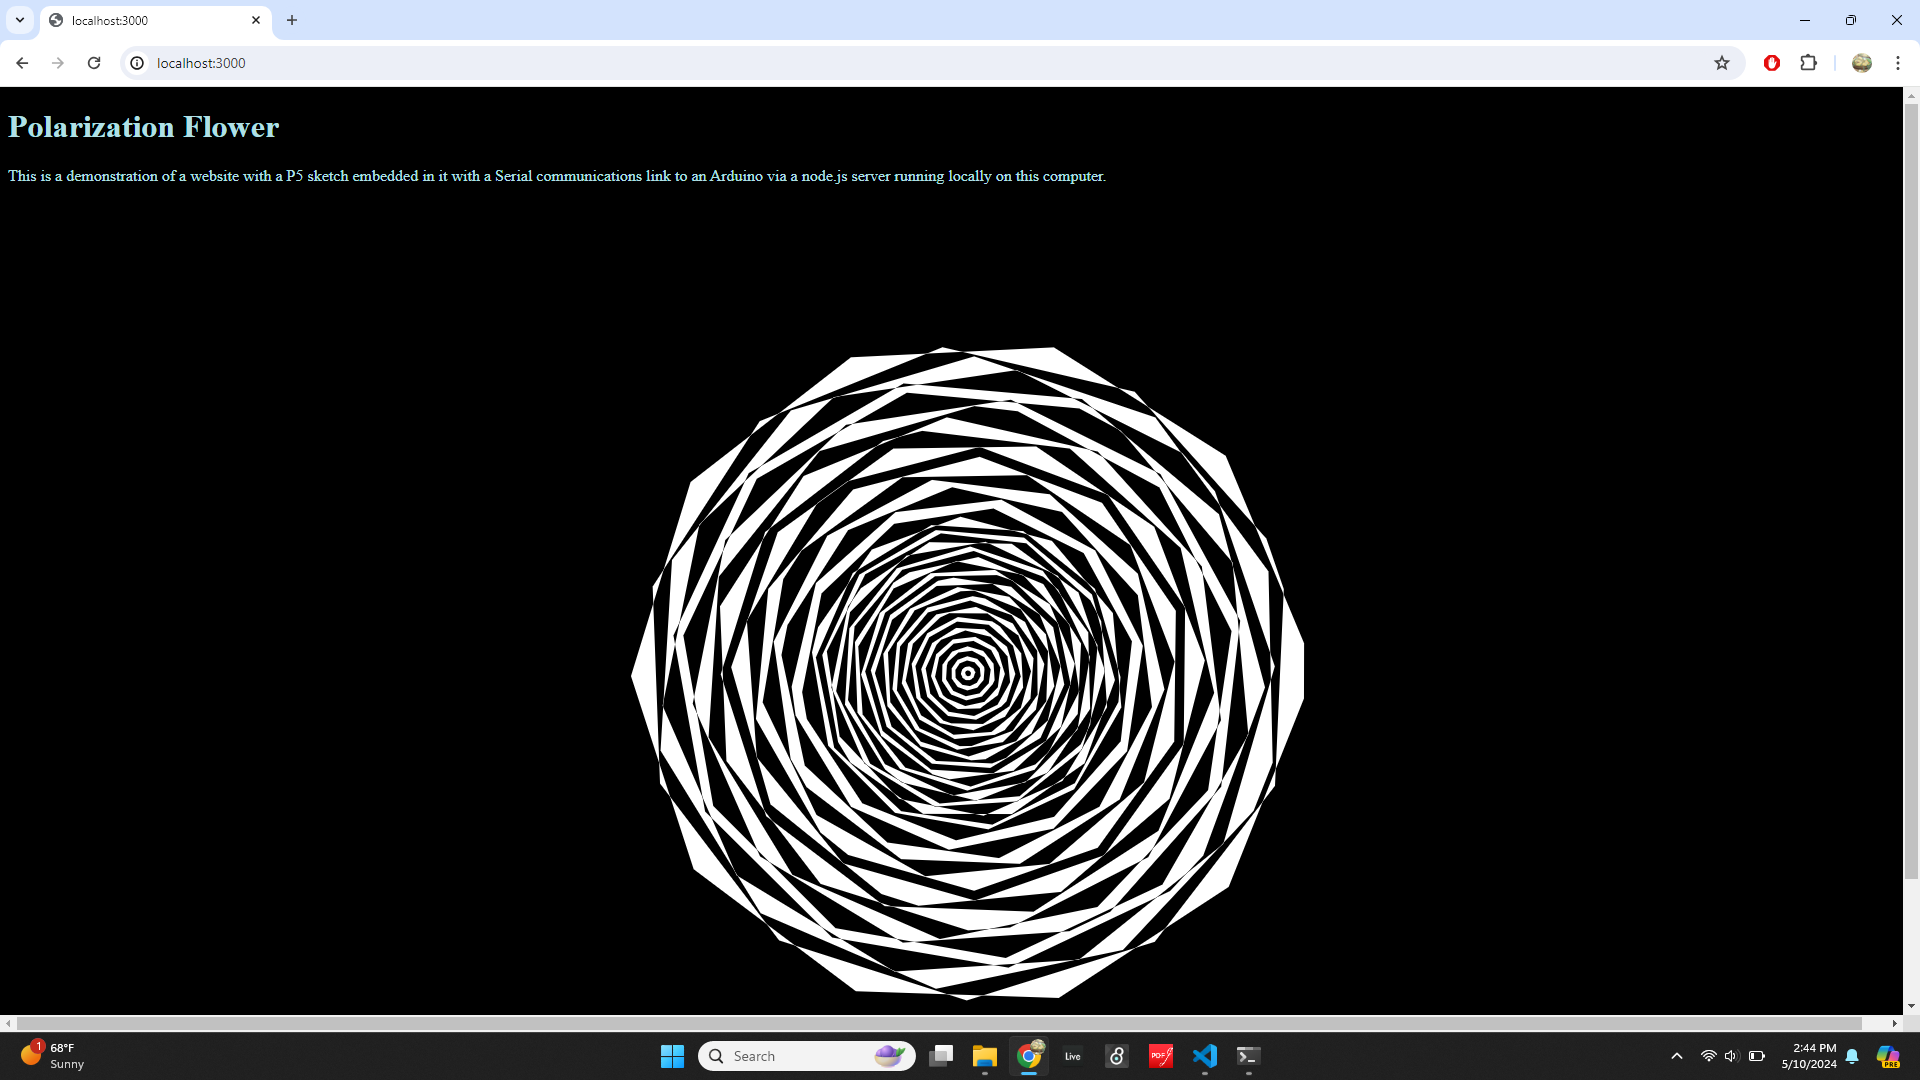Click the extensions puzzle icon in toolbar

click(x=1809, y=62)
